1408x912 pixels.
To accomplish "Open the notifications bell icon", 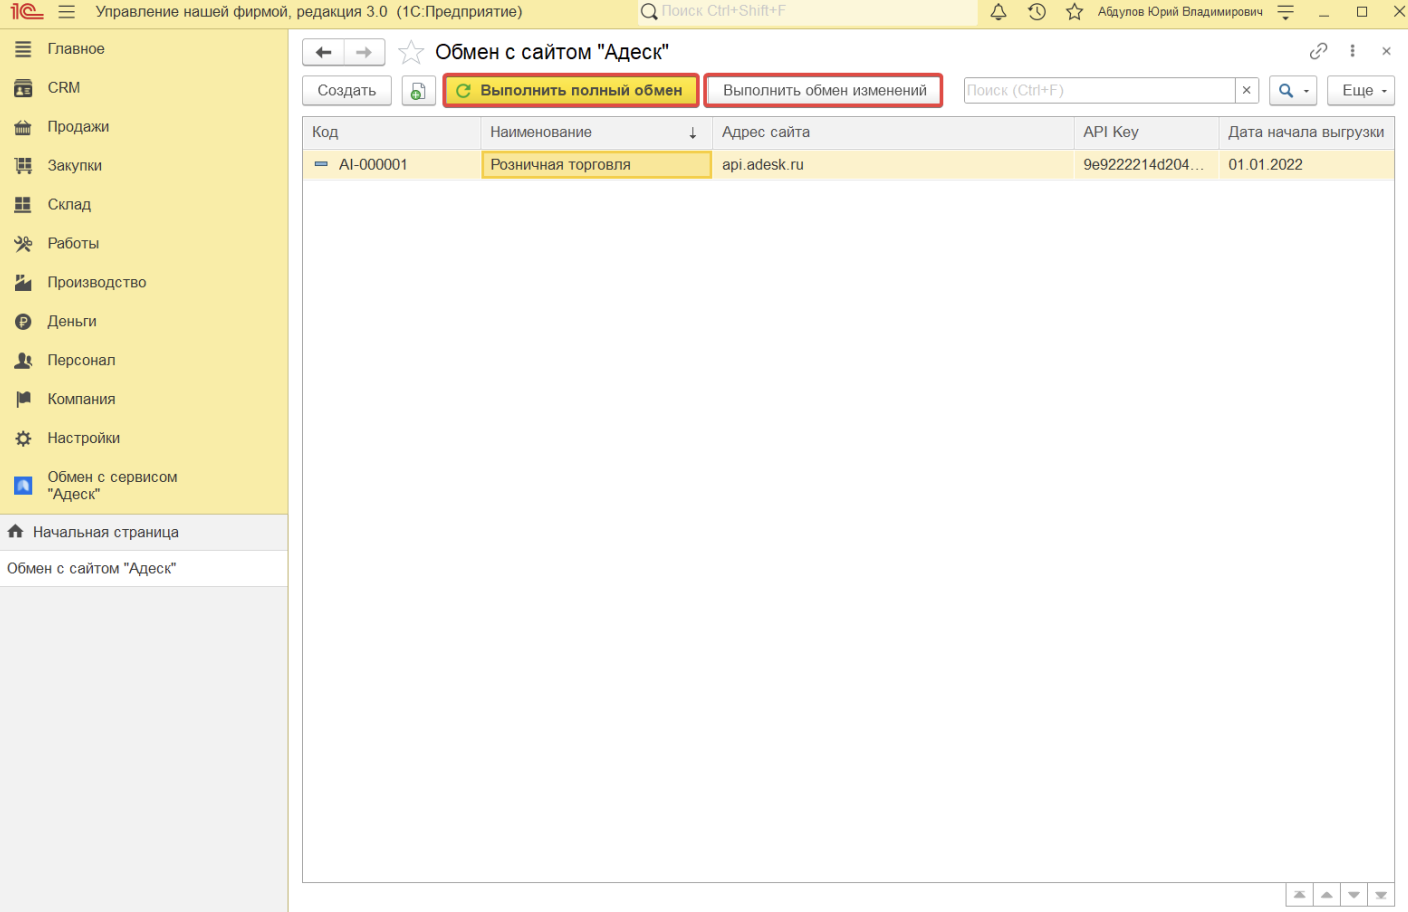I will 998,12.
